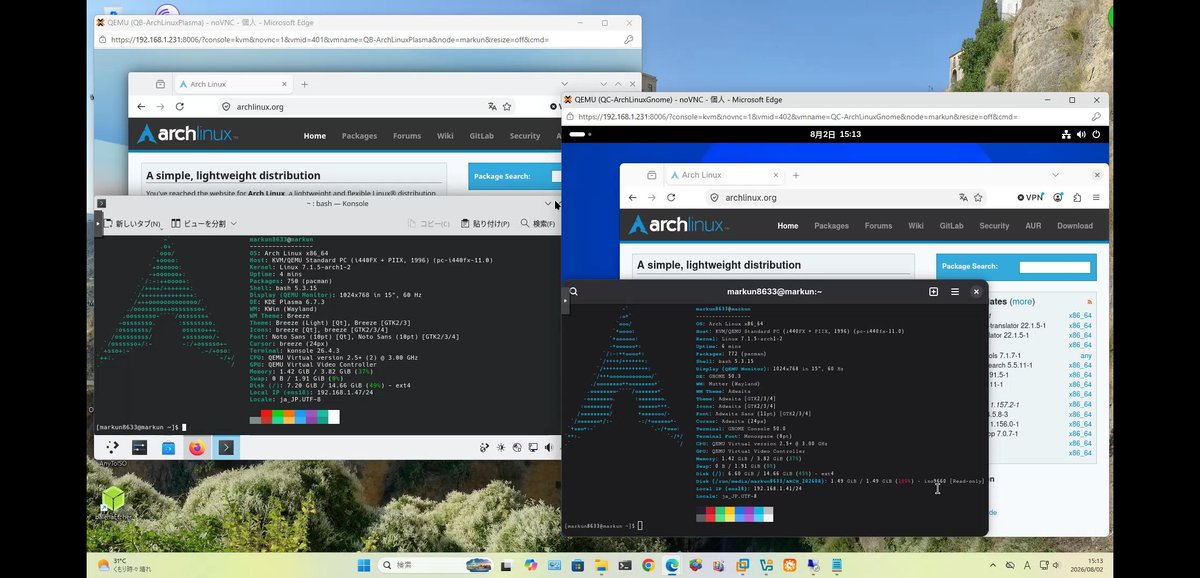Open the Plasma application launcher icon
The image size is (1200, 578).
coord(111,447)
